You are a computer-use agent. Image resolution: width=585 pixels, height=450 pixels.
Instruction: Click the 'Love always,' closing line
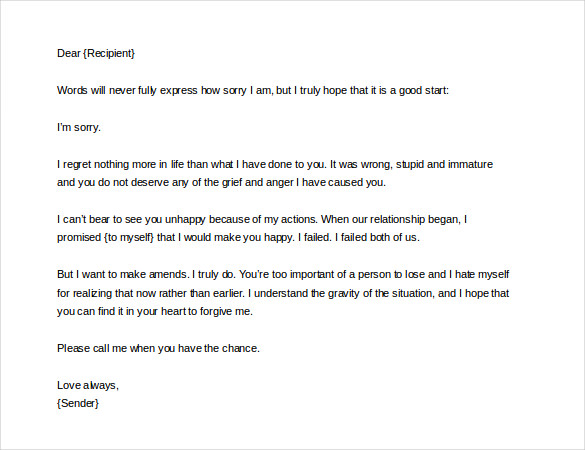tap(88, 385)
